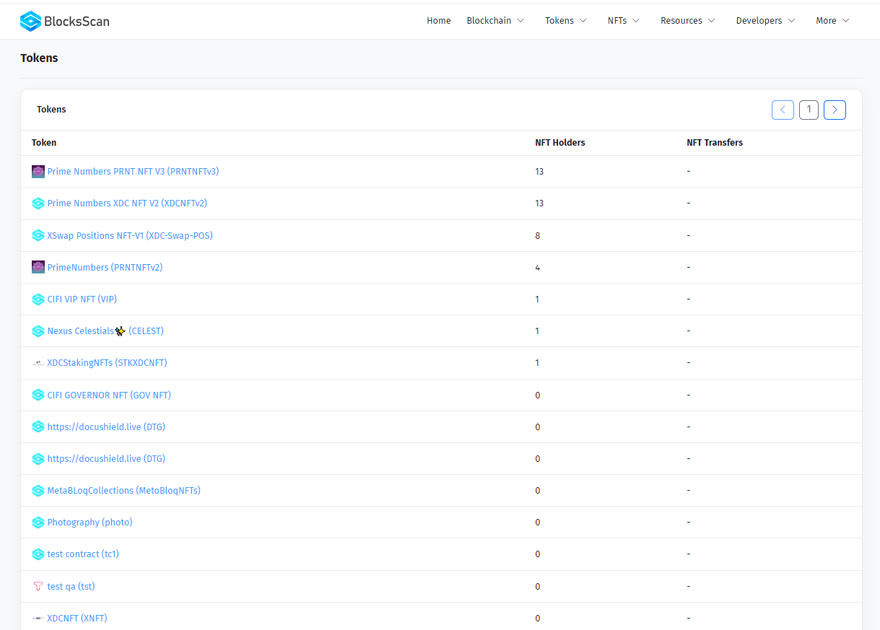
Task: Open the More menu in navbar
Action: point(832,21)
